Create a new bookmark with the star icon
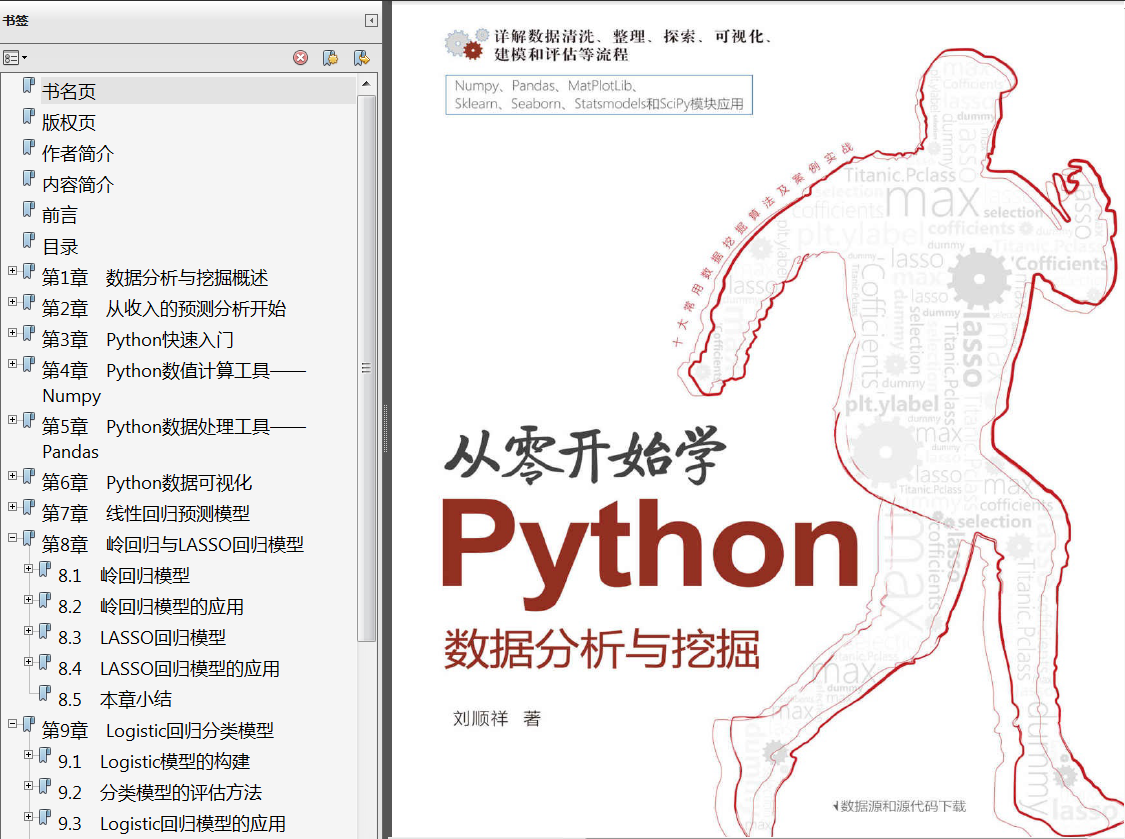The image size is (1125, 839). (330, 58)
